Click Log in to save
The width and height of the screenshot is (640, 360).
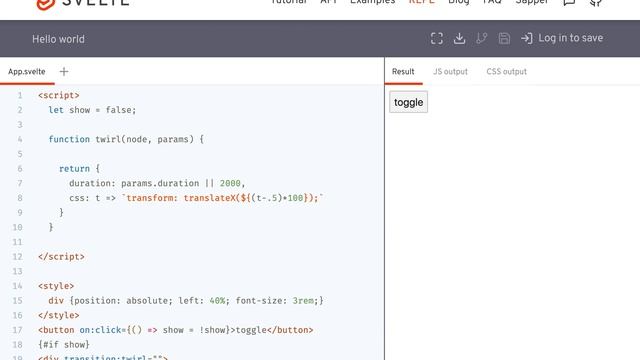570,38
